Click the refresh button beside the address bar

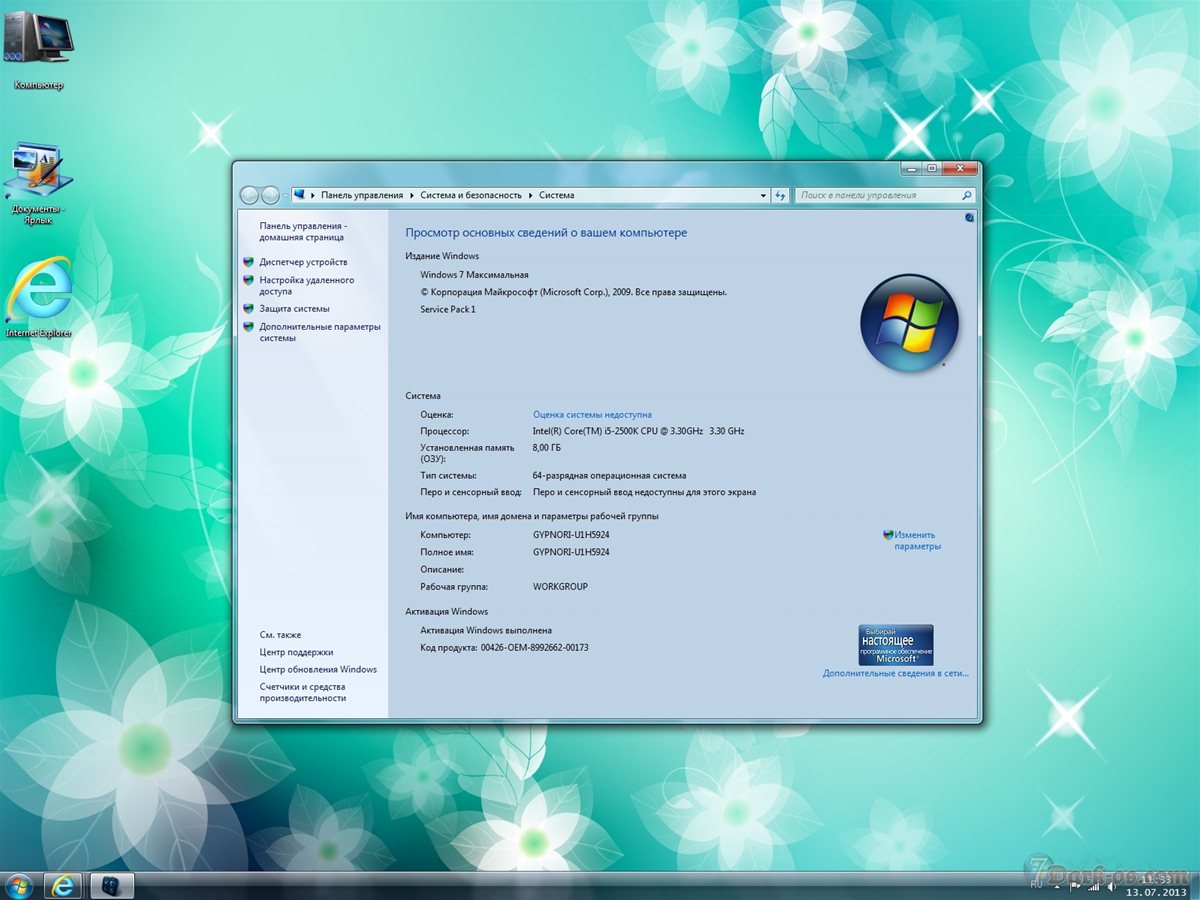click(780, 196)
